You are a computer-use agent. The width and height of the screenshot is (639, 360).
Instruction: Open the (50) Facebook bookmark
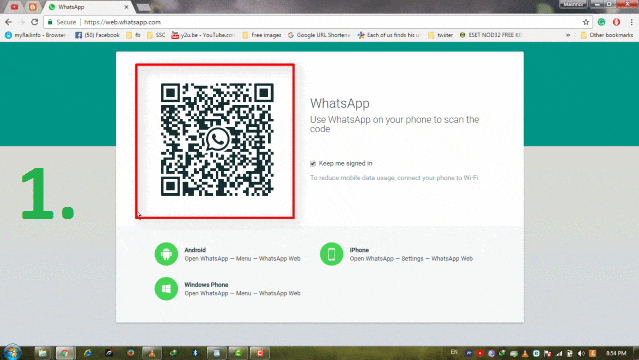[x=97, y=35]
